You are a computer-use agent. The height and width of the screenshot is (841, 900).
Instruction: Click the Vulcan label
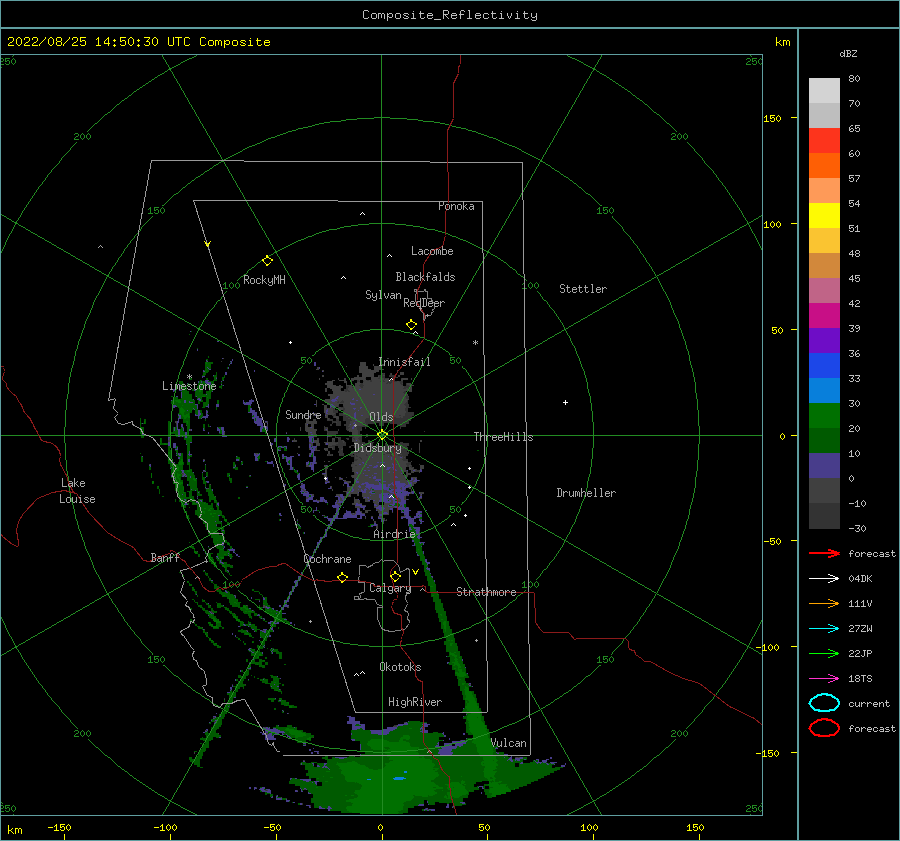(x=509, y=743)
